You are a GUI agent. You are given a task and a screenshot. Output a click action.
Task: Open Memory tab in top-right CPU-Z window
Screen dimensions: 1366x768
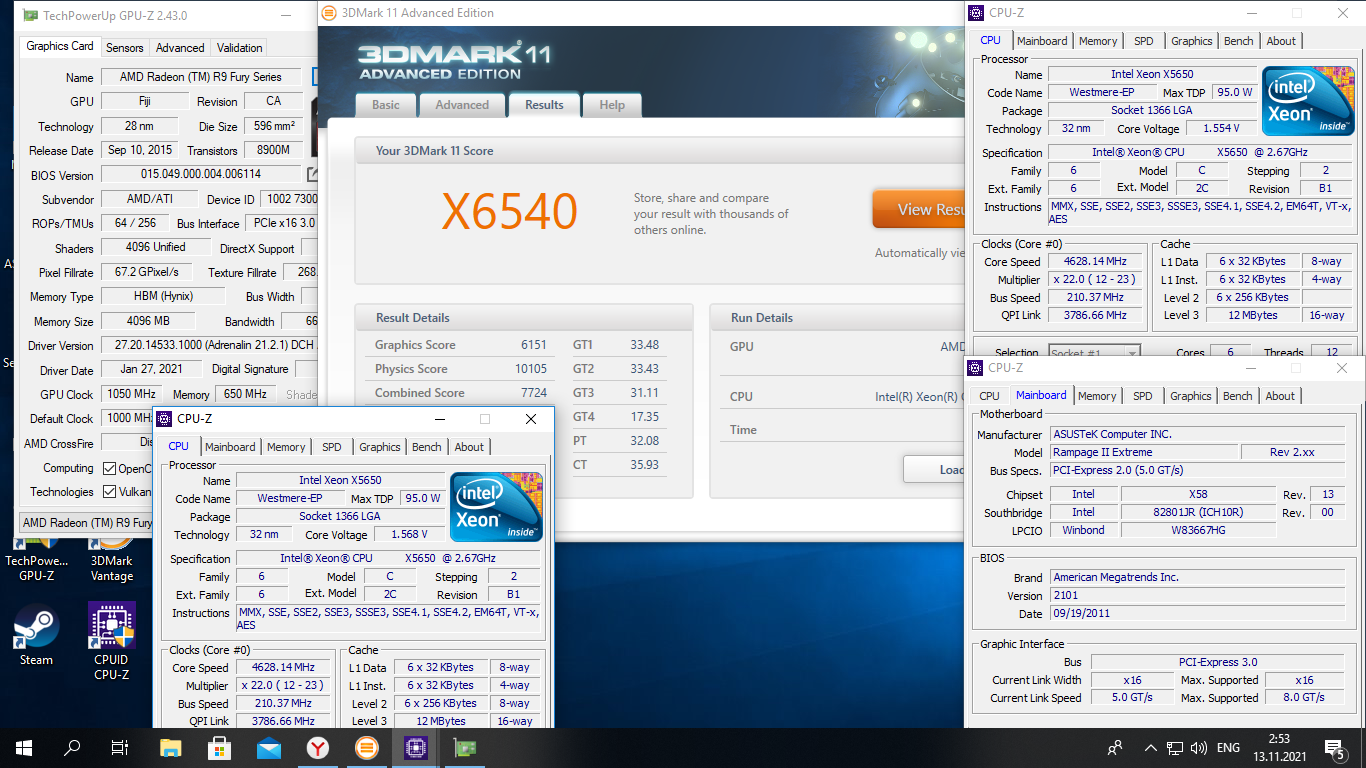[x=1098, y=41]
